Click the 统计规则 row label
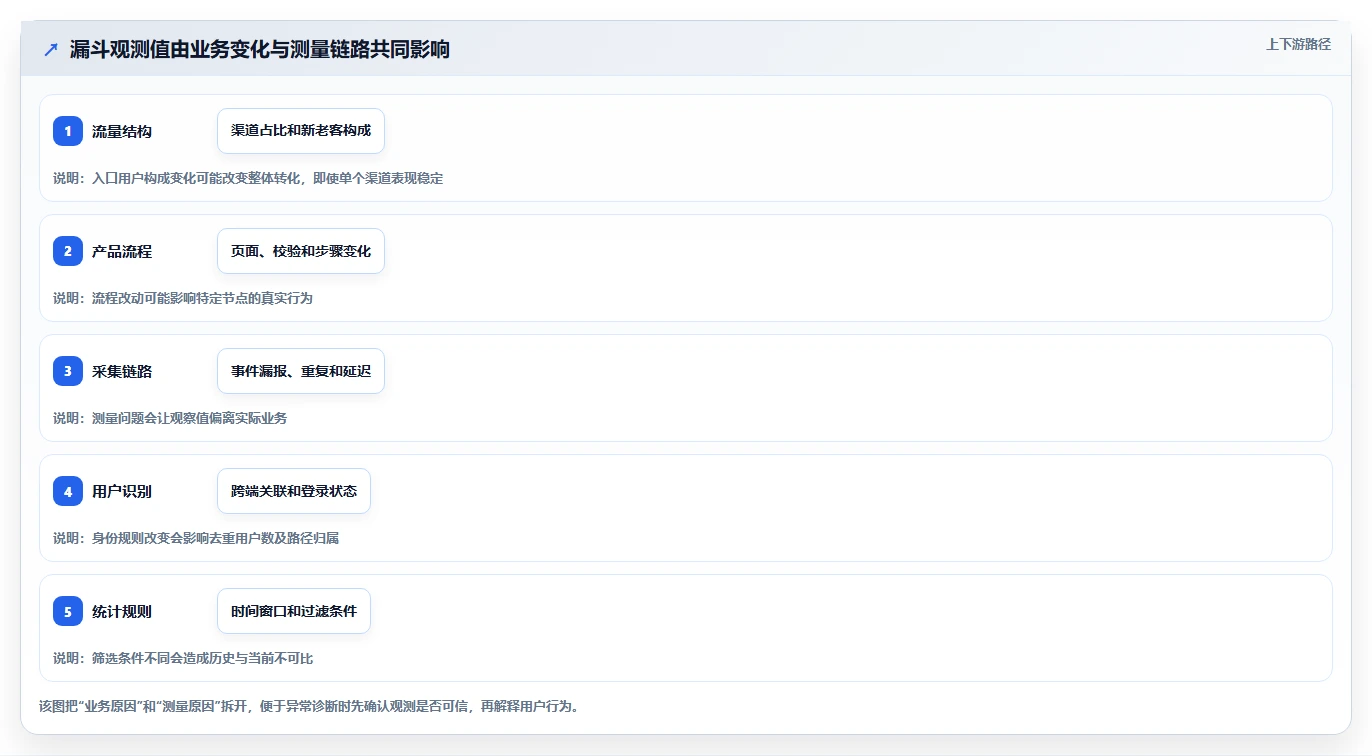Image resolution: width=1372 pixels, height=756 pixels. tap(122, 611)
